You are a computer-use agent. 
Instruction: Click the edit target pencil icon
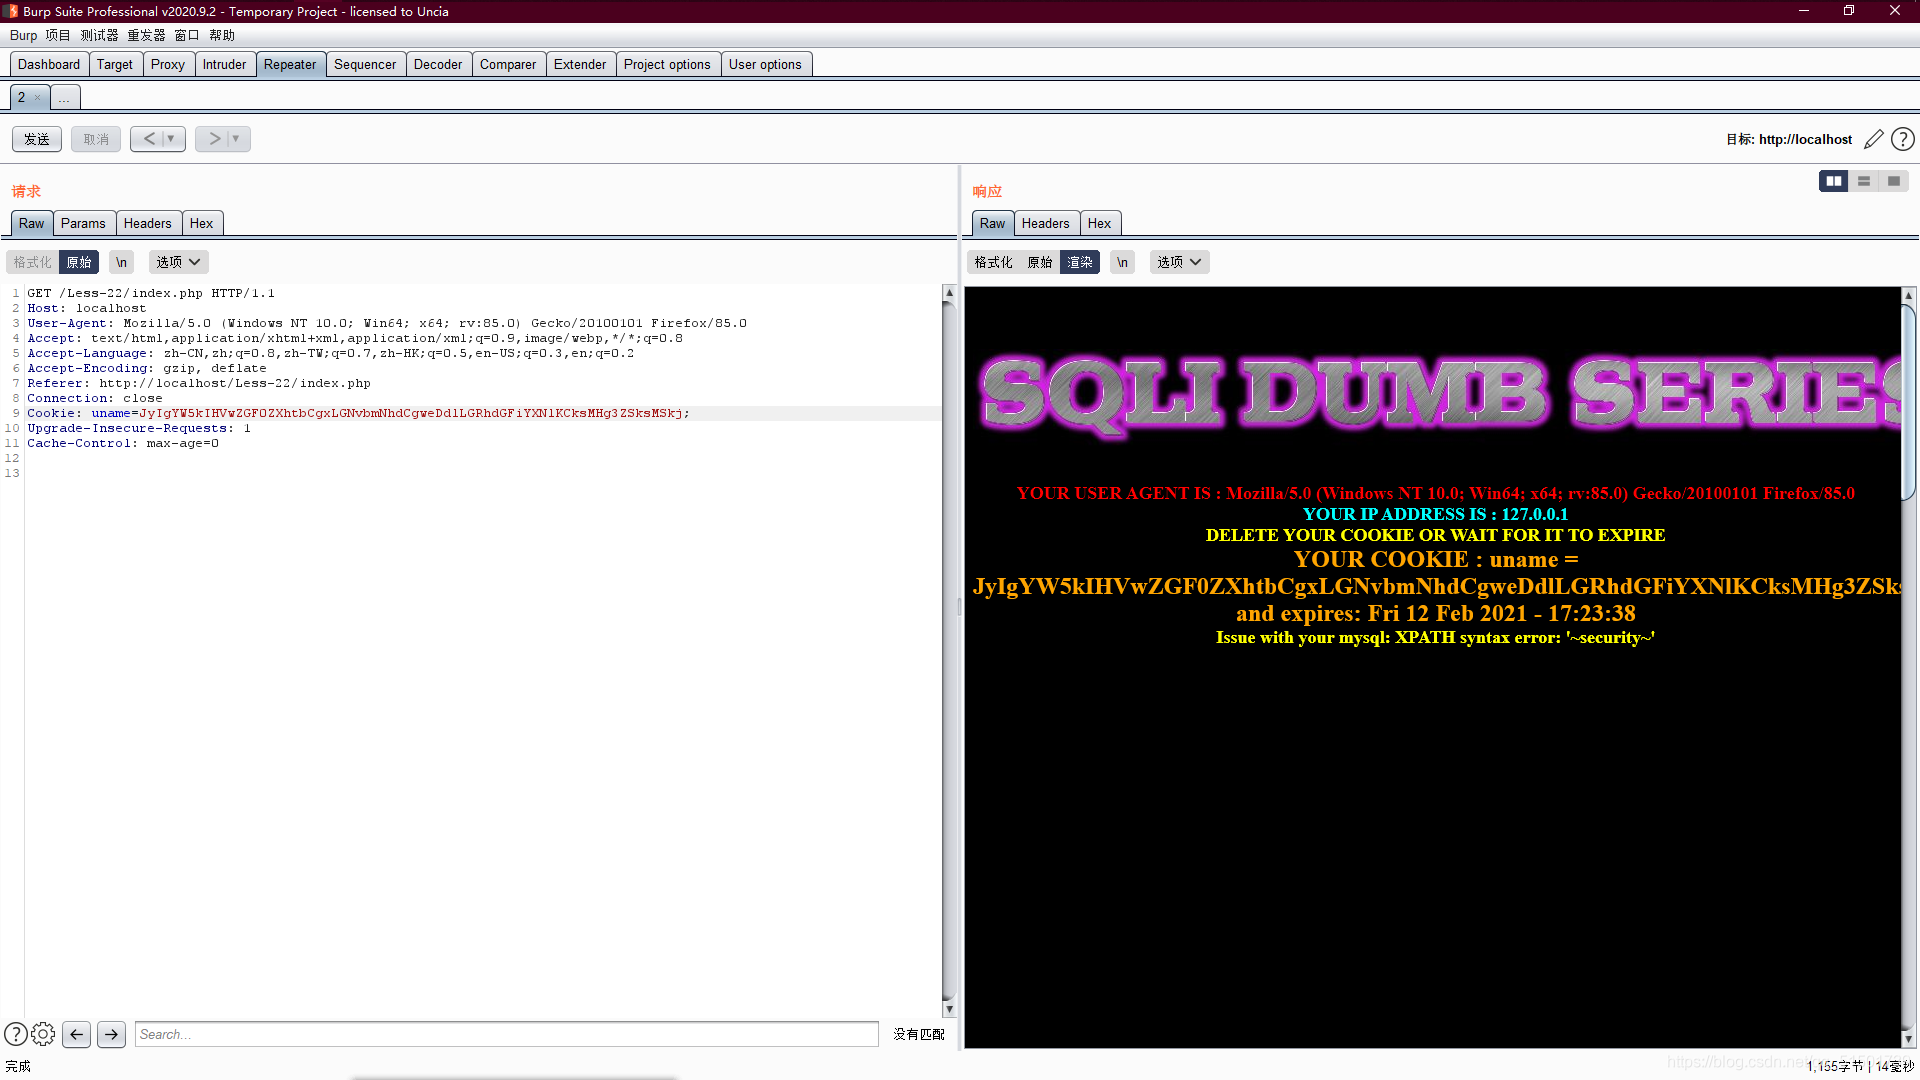pyautogui.click(x=1873, y=139)
